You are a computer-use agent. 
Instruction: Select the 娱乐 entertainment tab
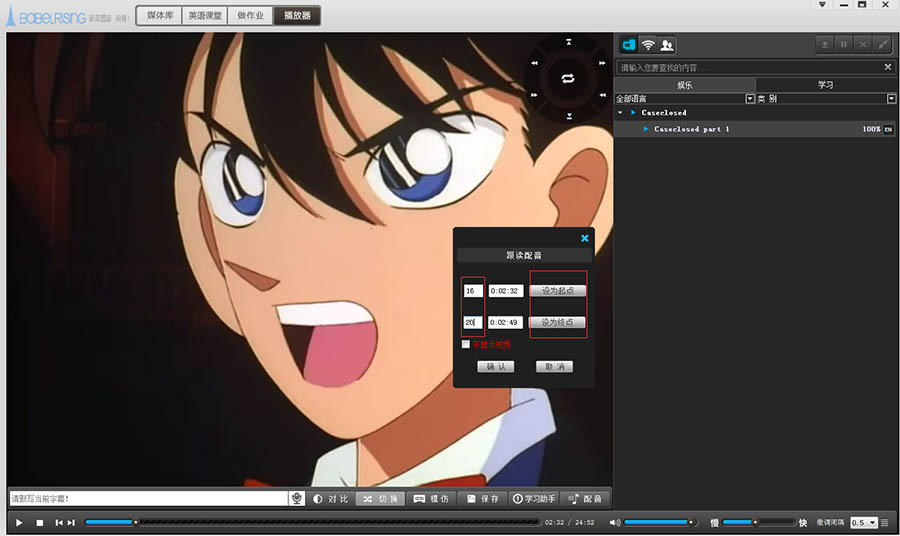pos(685,85)
